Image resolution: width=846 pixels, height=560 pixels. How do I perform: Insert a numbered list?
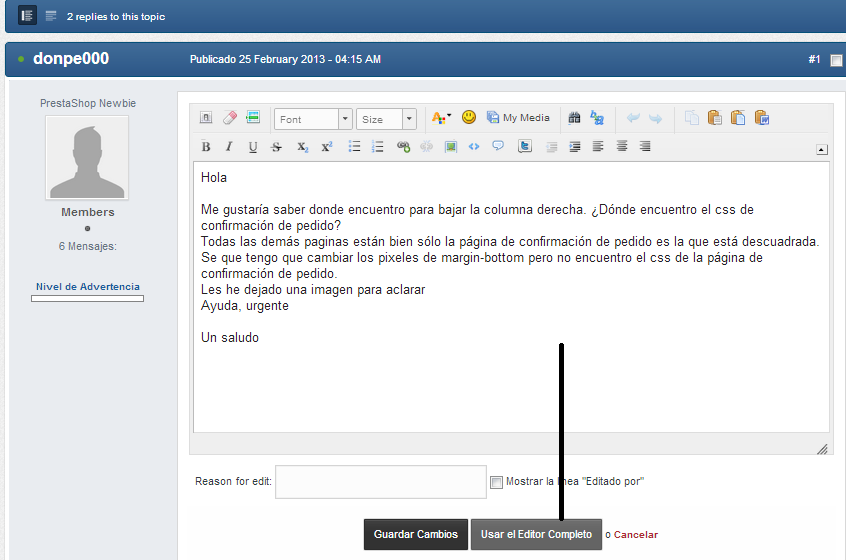[378, 146]
